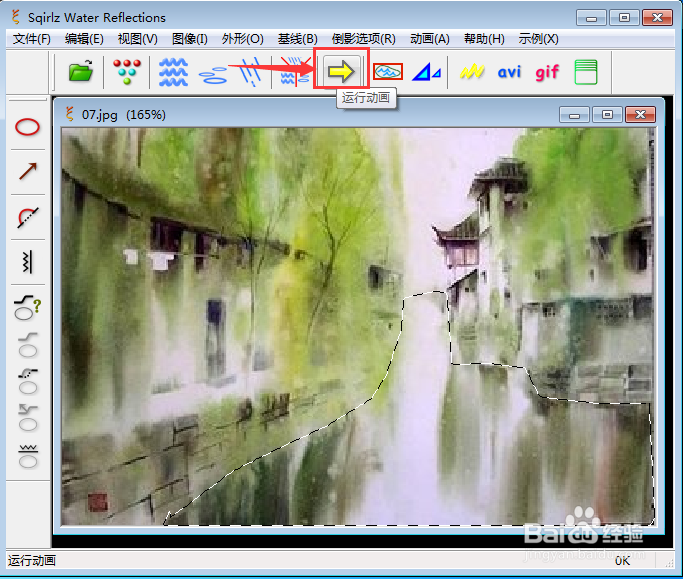Click the outline help question mark icon

tap(27, 308)
